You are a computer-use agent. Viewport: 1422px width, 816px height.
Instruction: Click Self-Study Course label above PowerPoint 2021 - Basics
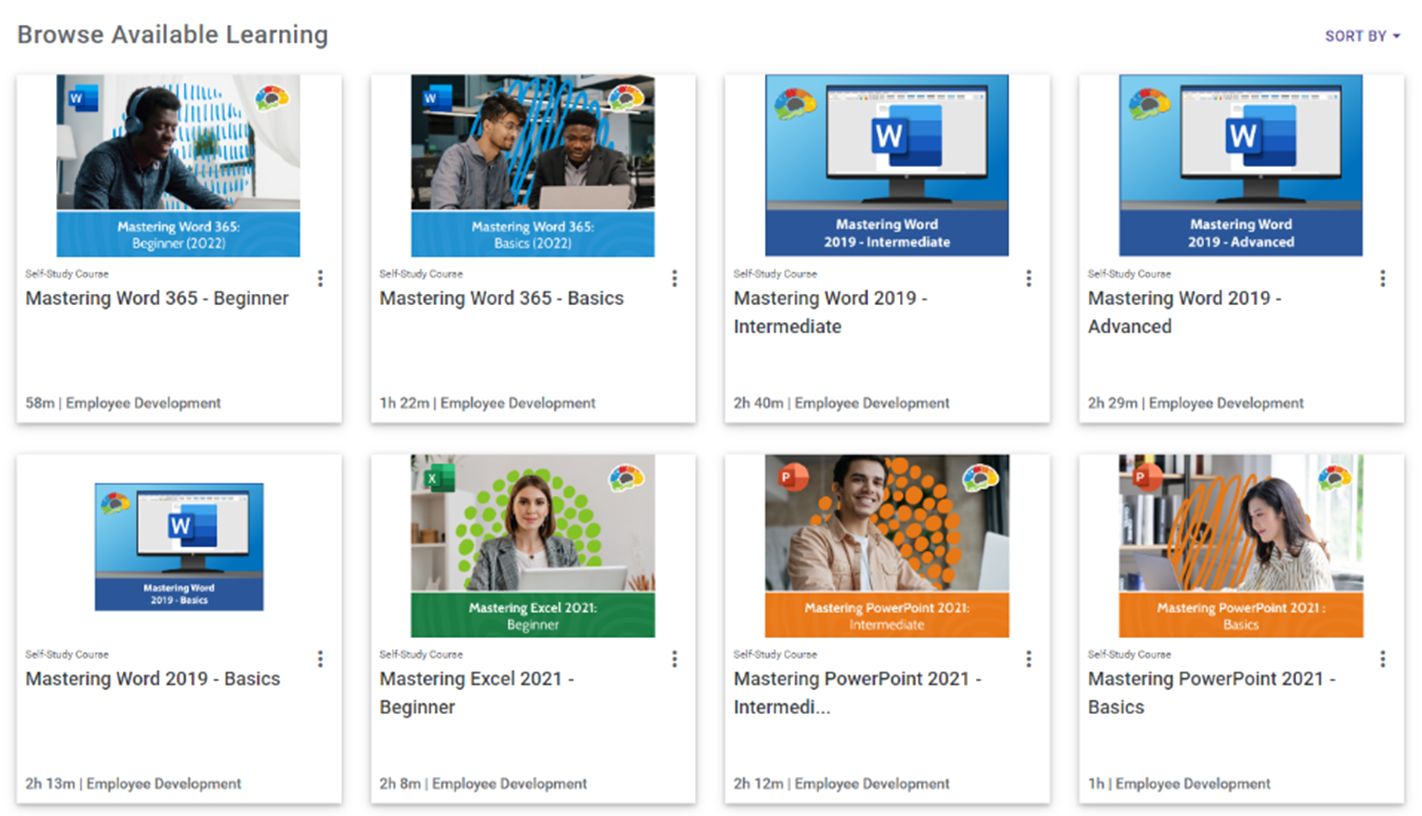pos(1130,654)
